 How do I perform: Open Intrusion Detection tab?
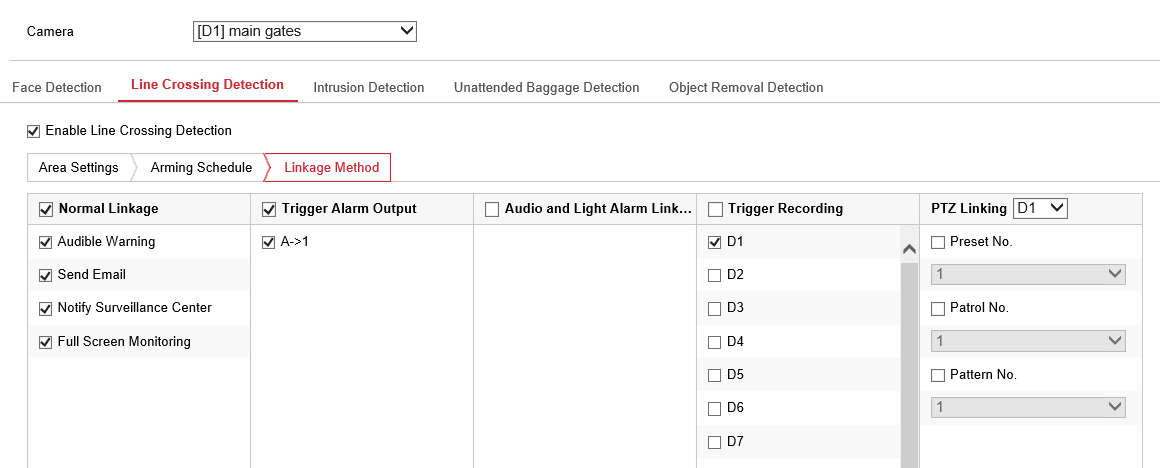(x=368, y=87)
